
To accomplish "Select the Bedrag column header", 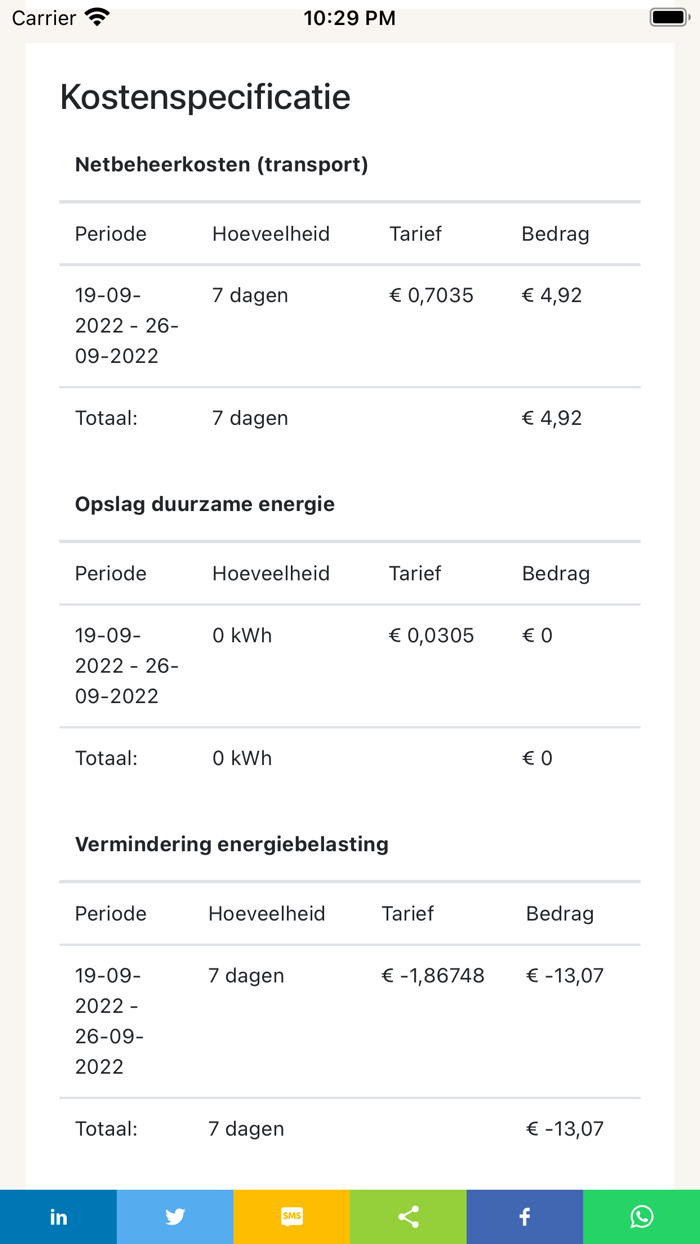I will pos(554,233).
